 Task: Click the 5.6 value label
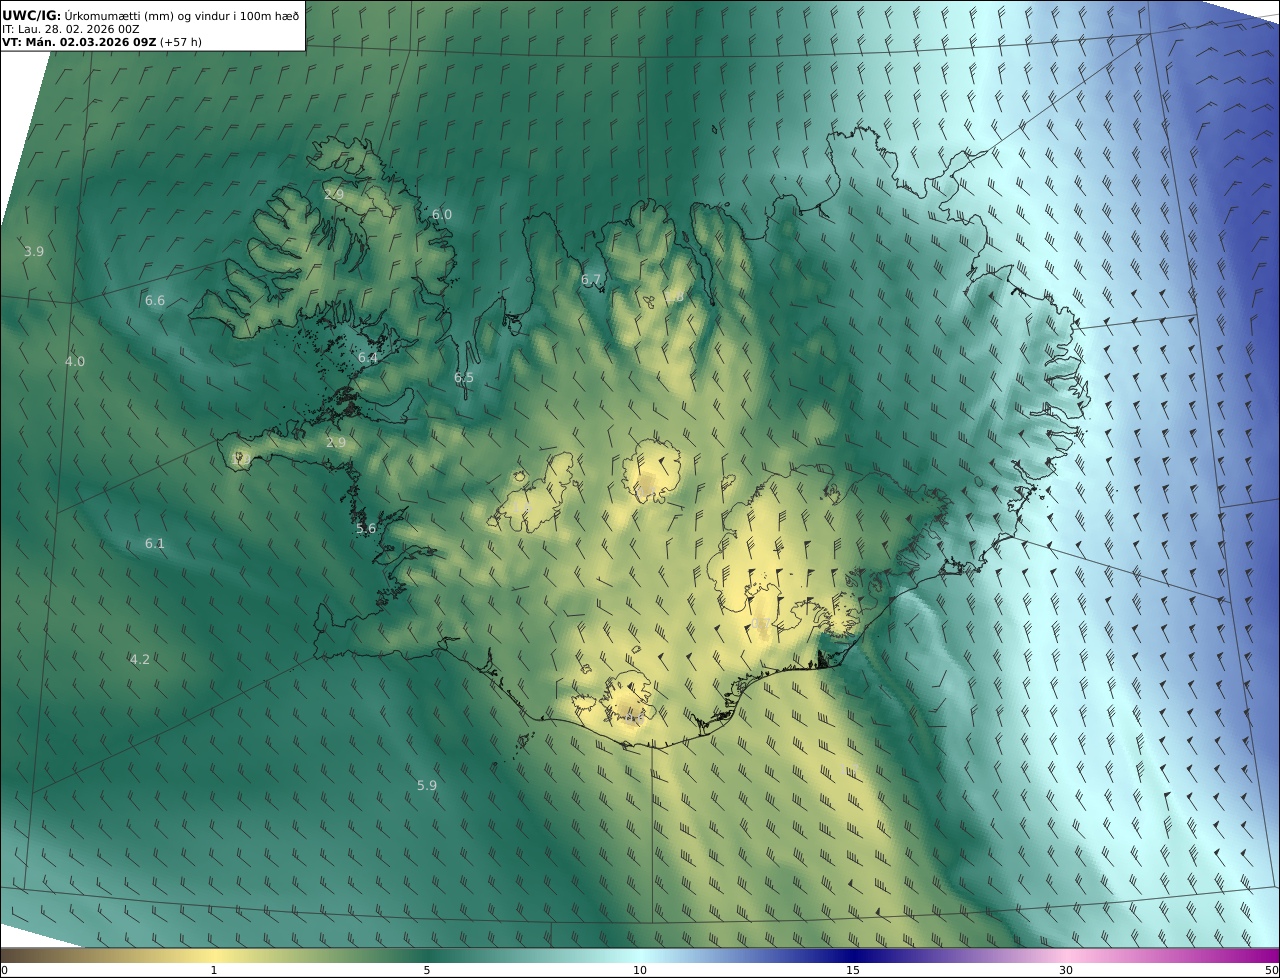pyautogui.click(x=366, y=529)
